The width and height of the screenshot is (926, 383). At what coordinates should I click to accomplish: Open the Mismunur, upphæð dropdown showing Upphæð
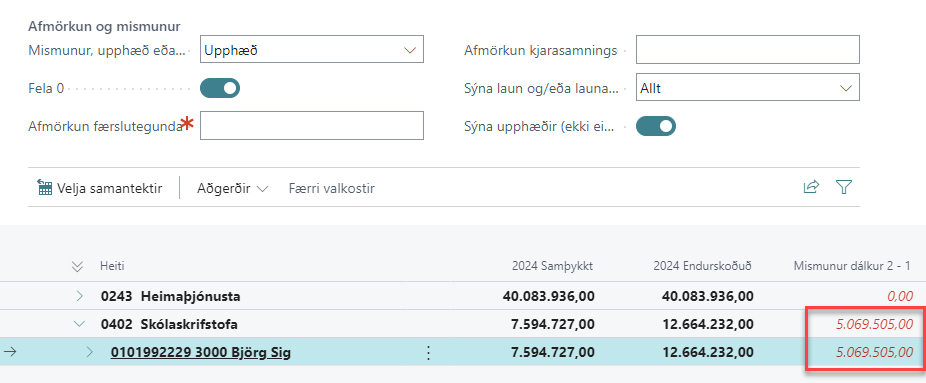click(x=312, y=50)
